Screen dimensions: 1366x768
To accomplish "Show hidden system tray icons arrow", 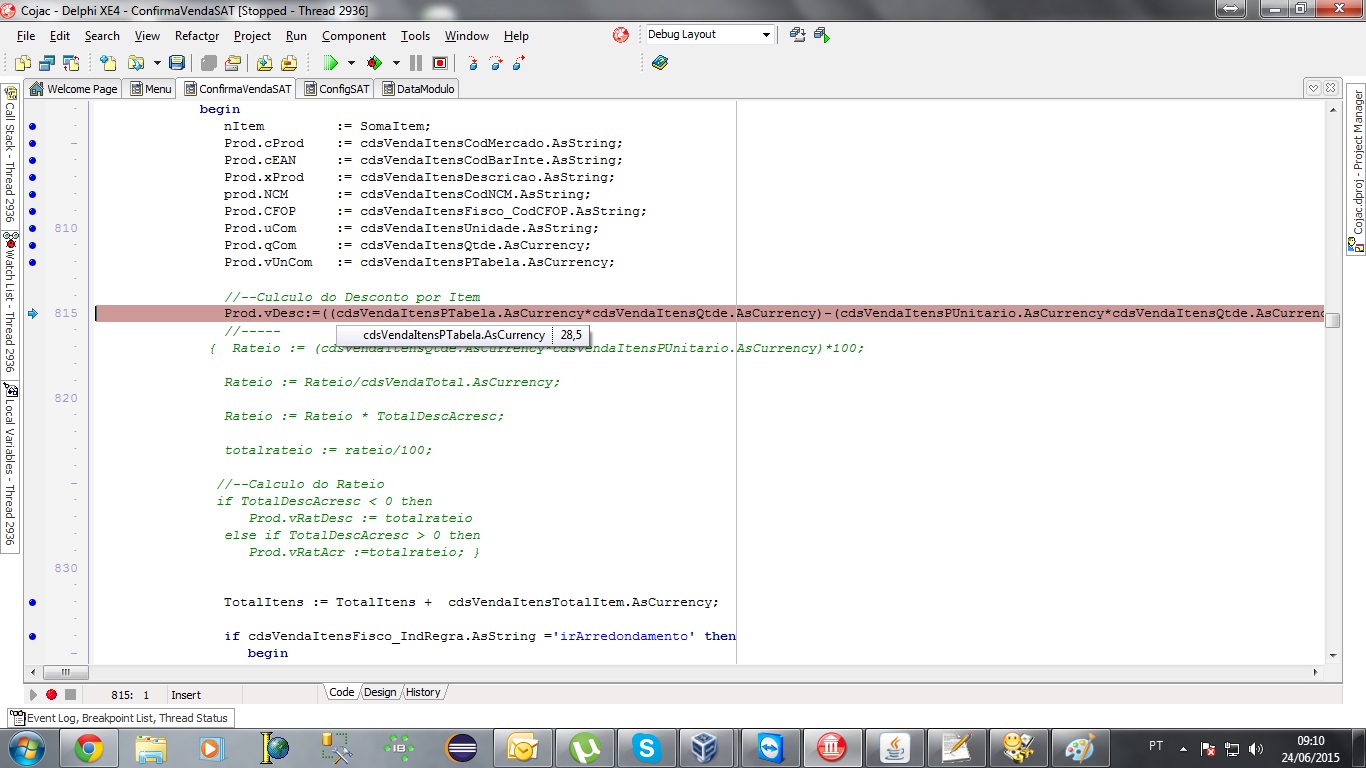I will 1184,747.
